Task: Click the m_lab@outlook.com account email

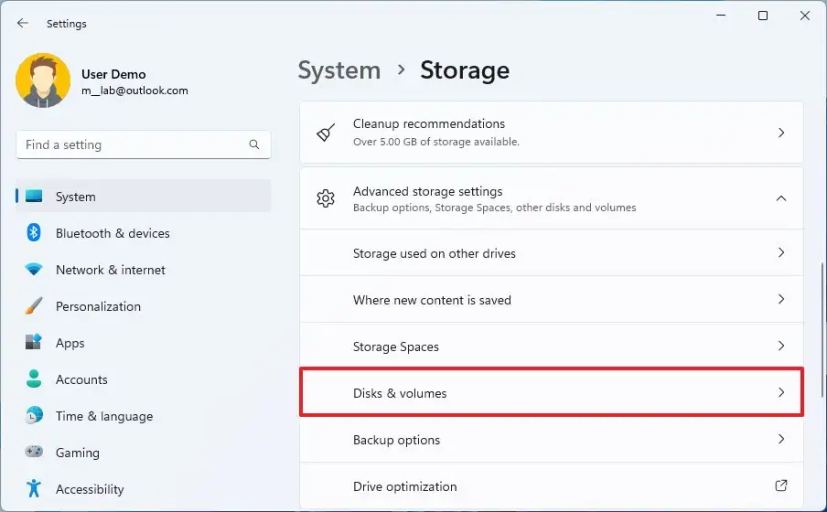Action: click(x=134, y=91)
